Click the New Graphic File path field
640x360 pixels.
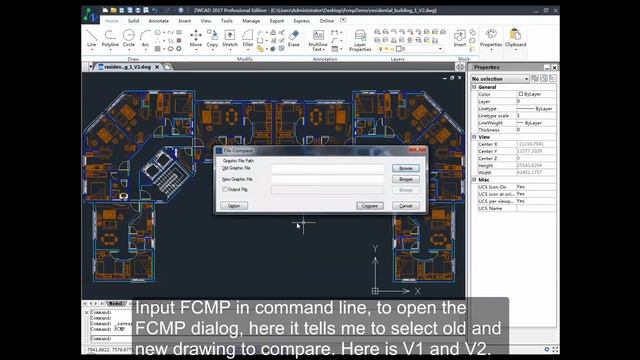[328, 179]
